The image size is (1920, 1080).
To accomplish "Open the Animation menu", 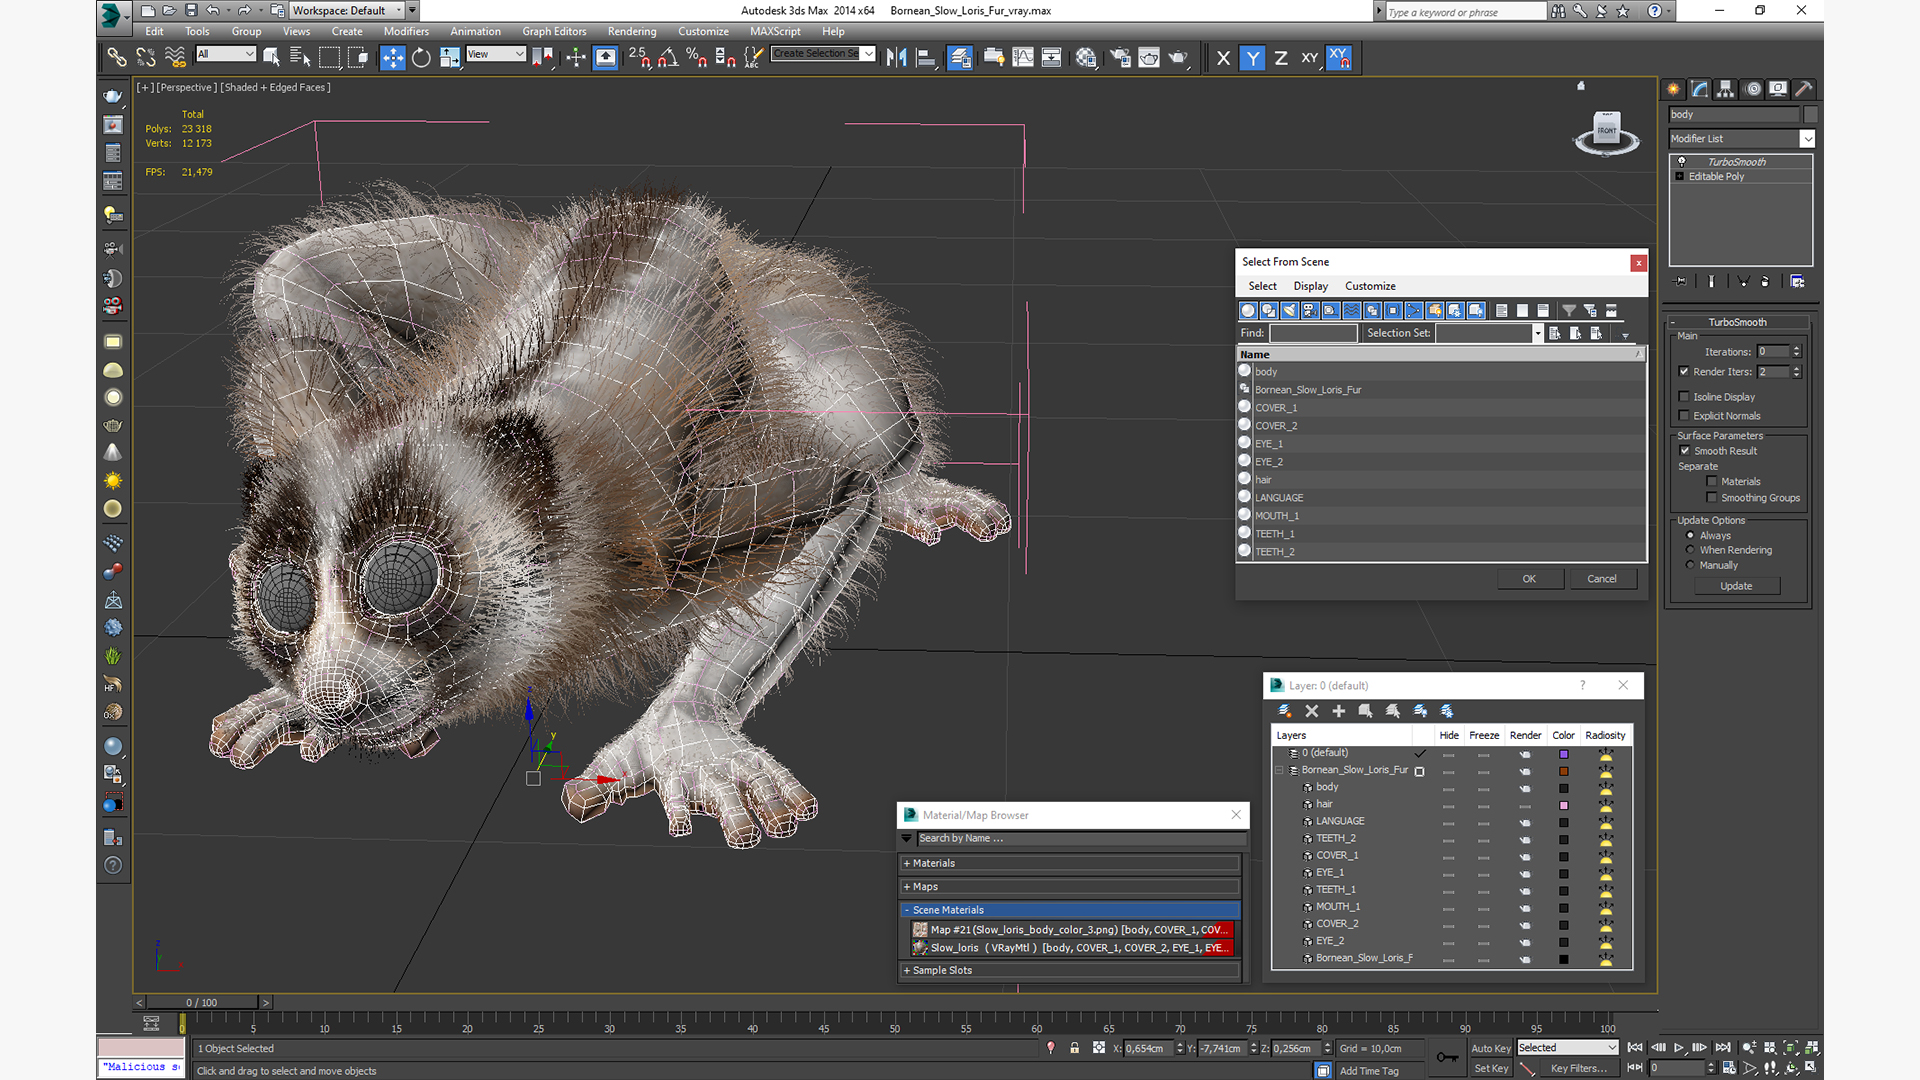I will [x=475, y=31].
